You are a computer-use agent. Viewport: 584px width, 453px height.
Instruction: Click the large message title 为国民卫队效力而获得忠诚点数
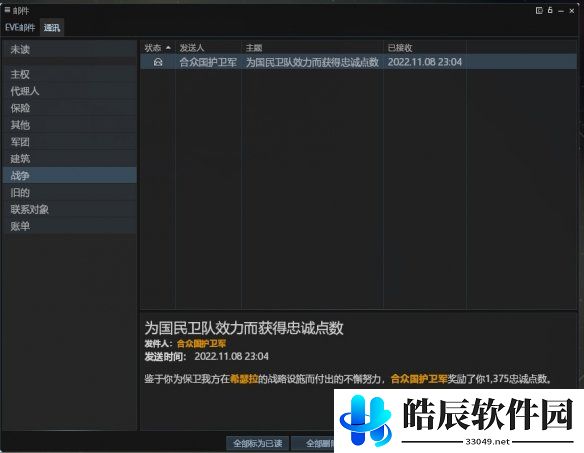click(244, 328)
